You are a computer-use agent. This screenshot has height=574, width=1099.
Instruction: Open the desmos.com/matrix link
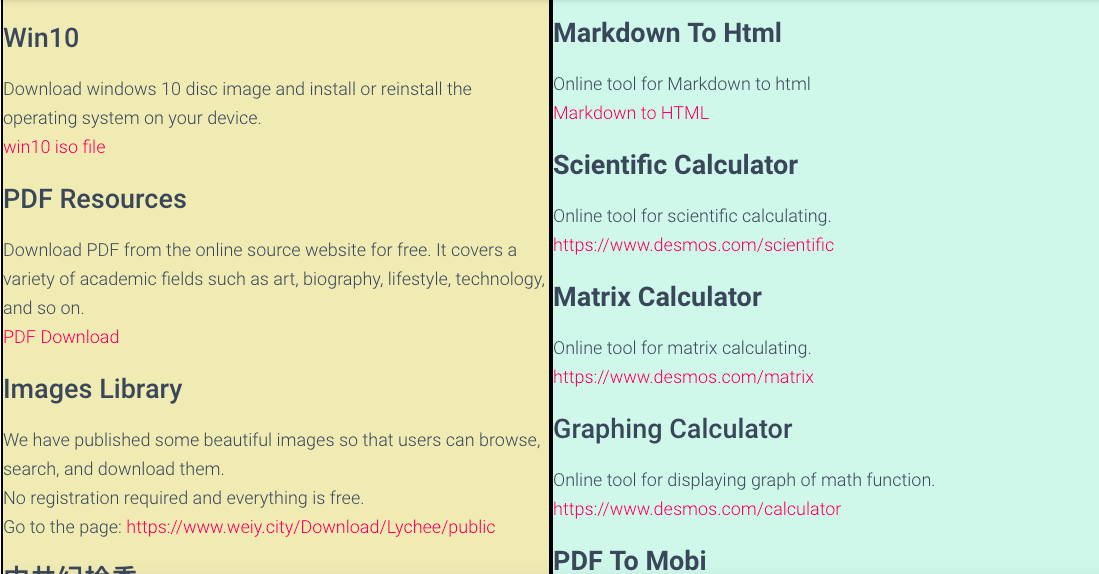683,377
